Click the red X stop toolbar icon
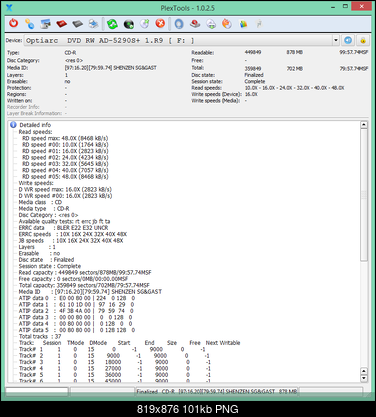 point(160,24)
